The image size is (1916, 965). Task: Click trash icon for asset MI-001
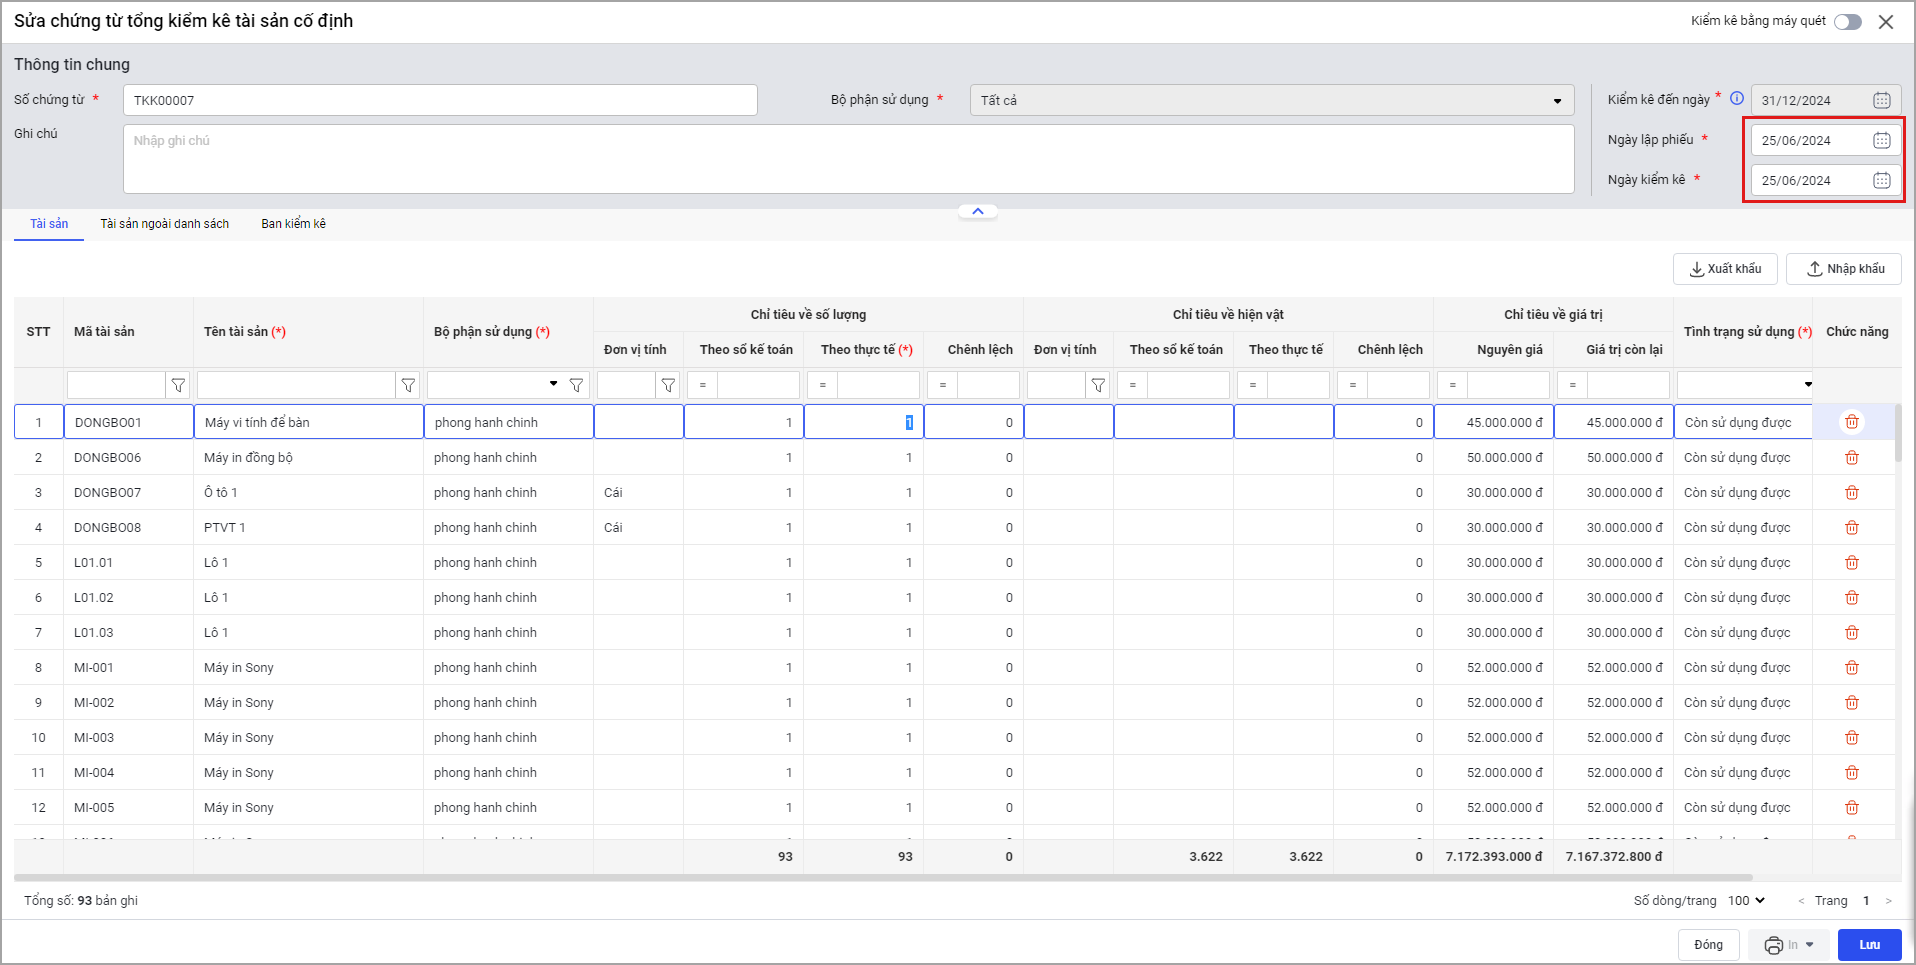point(1851,668)
